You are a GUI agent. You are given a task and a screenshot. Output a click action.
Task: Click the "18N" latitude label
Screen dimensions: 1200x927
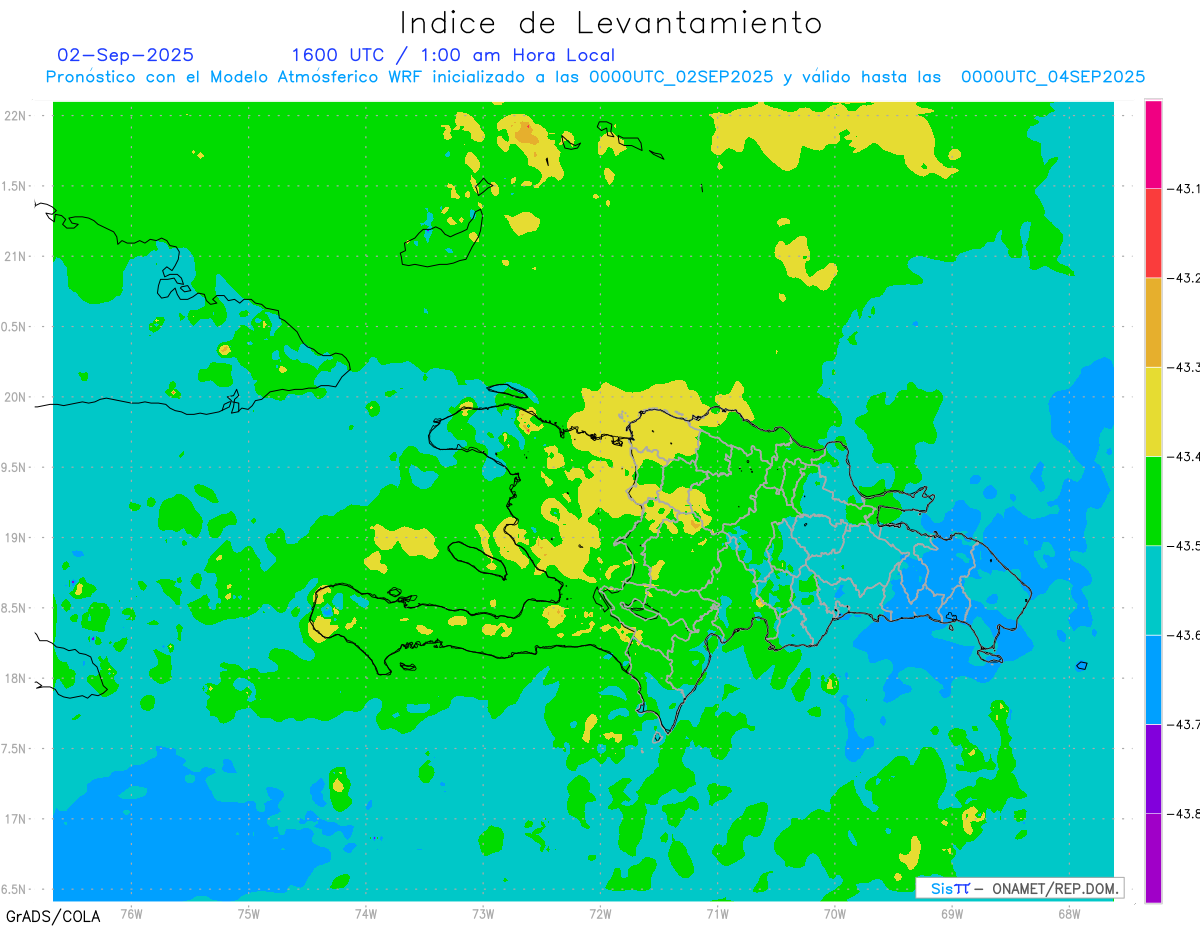point(17,678)
